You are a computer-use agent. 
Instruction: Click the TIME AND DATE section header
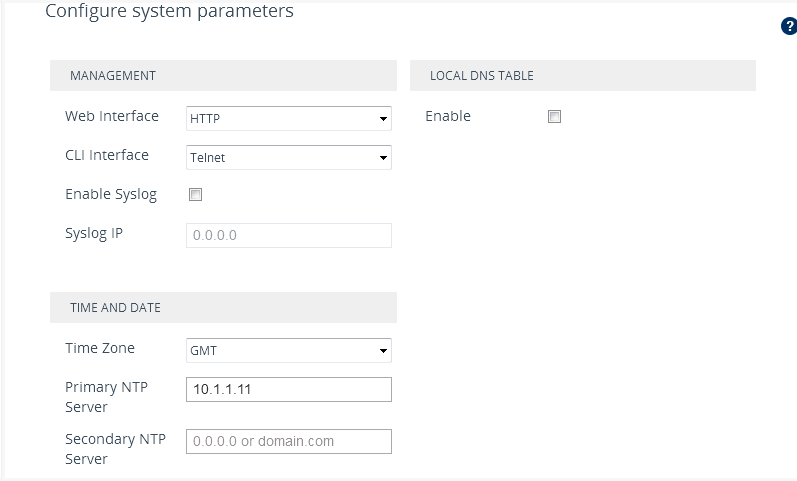tap(115, 308)
